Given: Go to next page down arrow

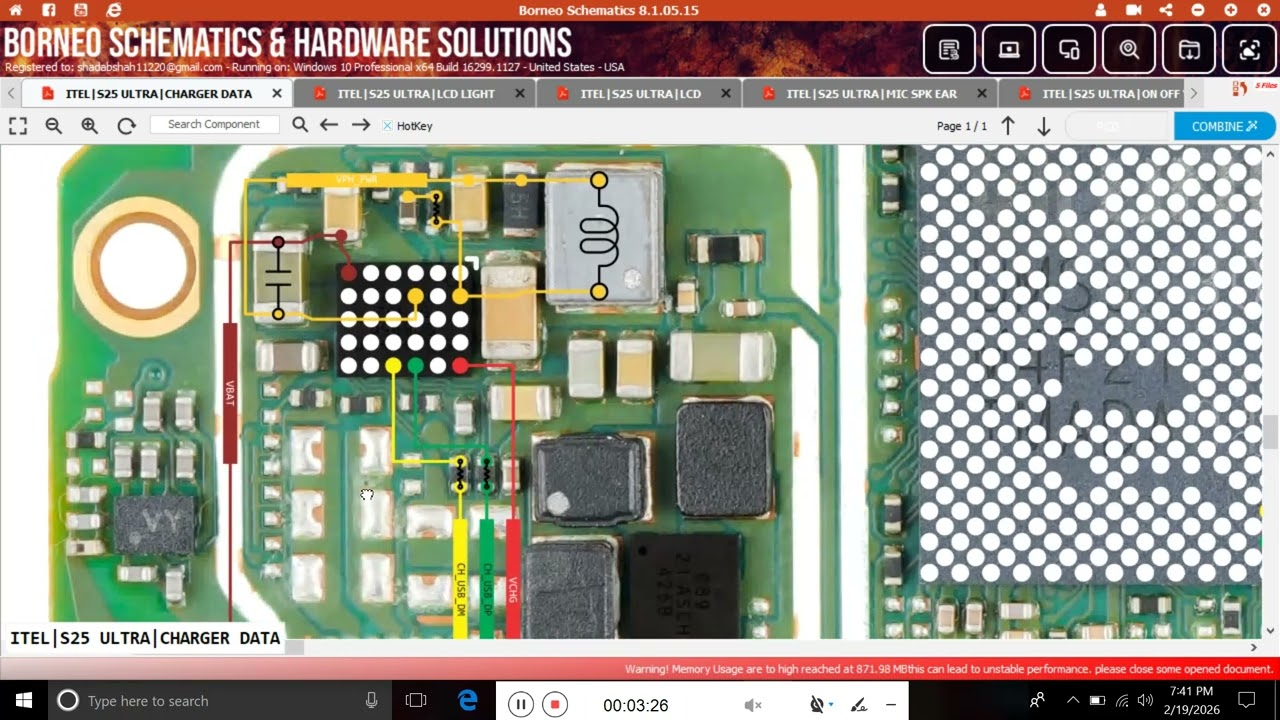Looking at the screenshot, I should click(x=1043, y=126).
